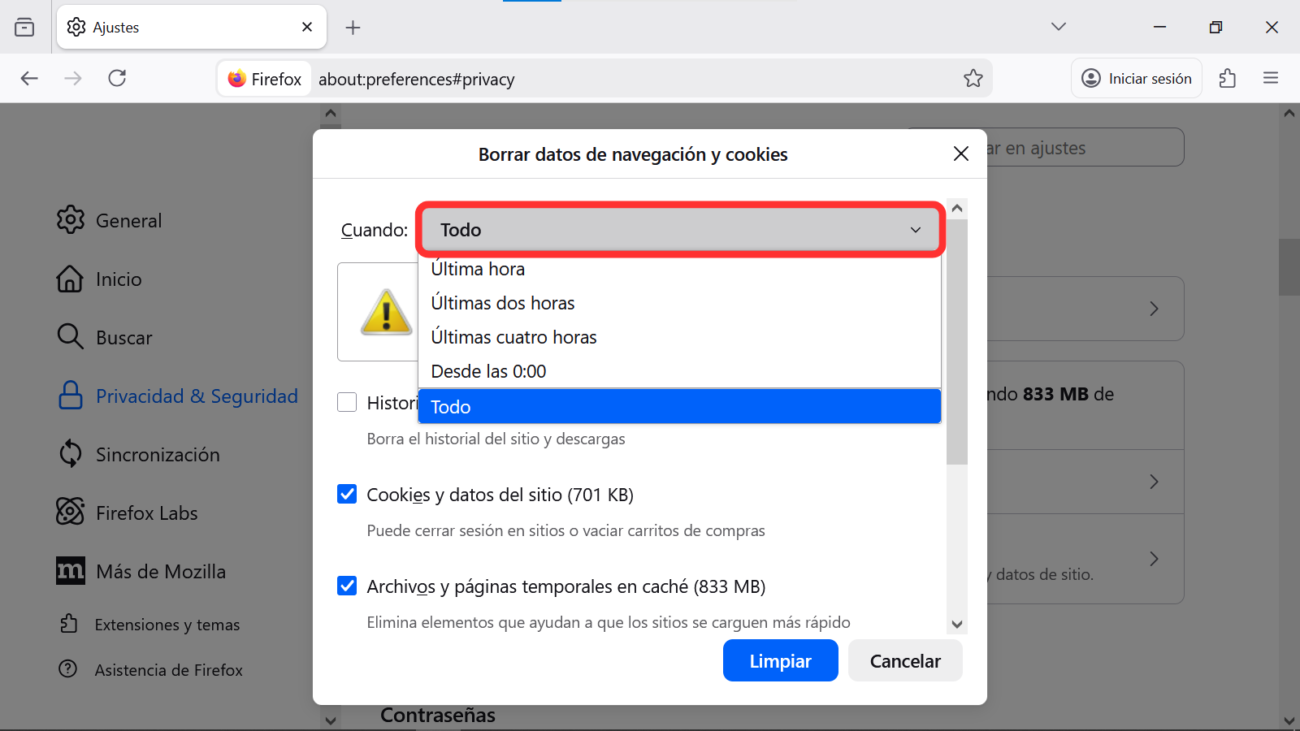Collapse the Cuando dropdown showing Todo

[x=679, y=230]
